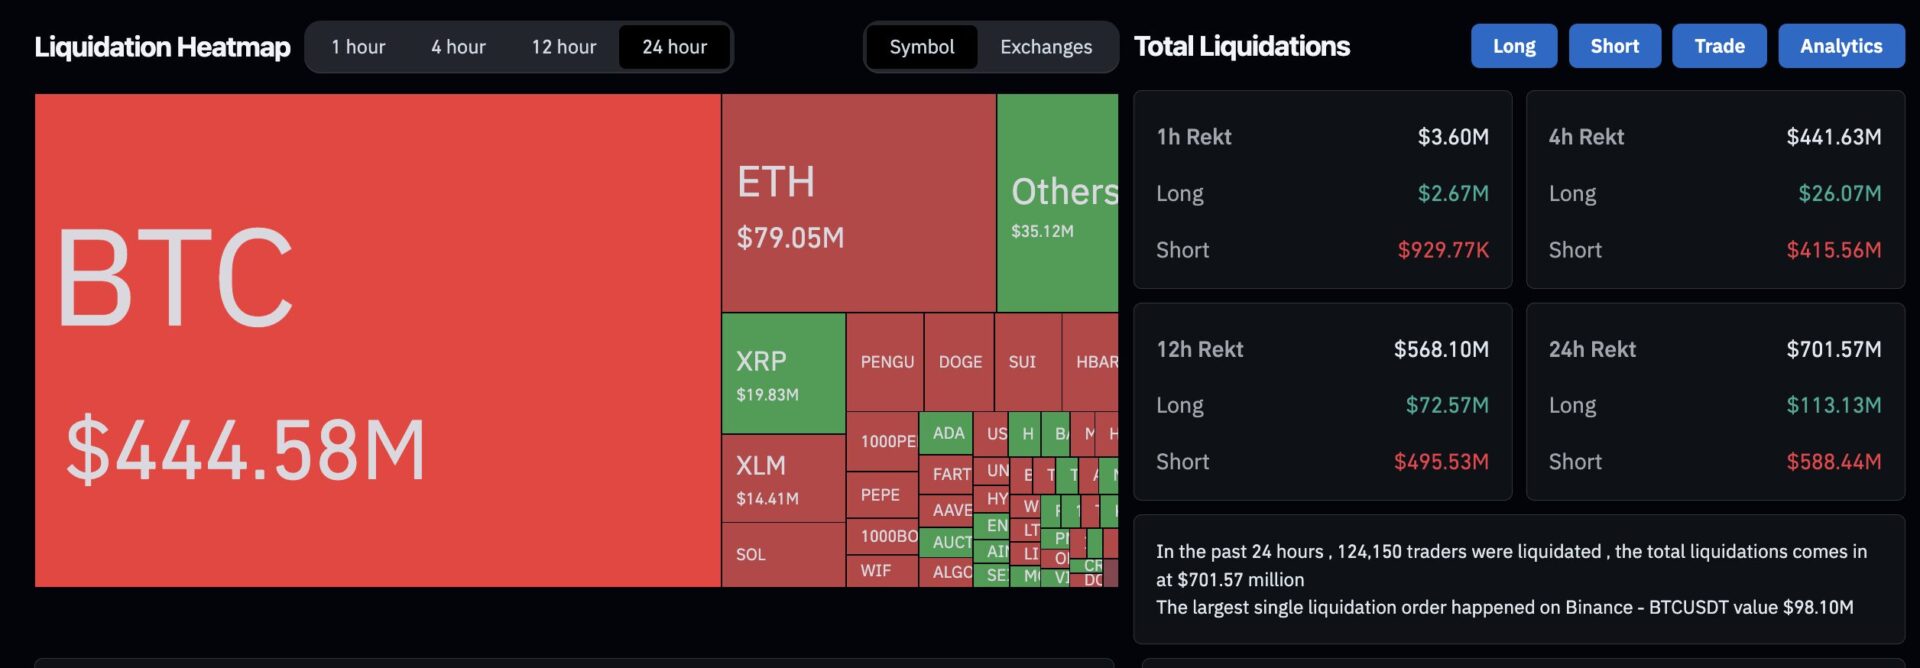Image resolution: width=1920 pixels, height=668 pixels.
Task: Click the PENGU heatmap tile
Action: click(885, 361)
